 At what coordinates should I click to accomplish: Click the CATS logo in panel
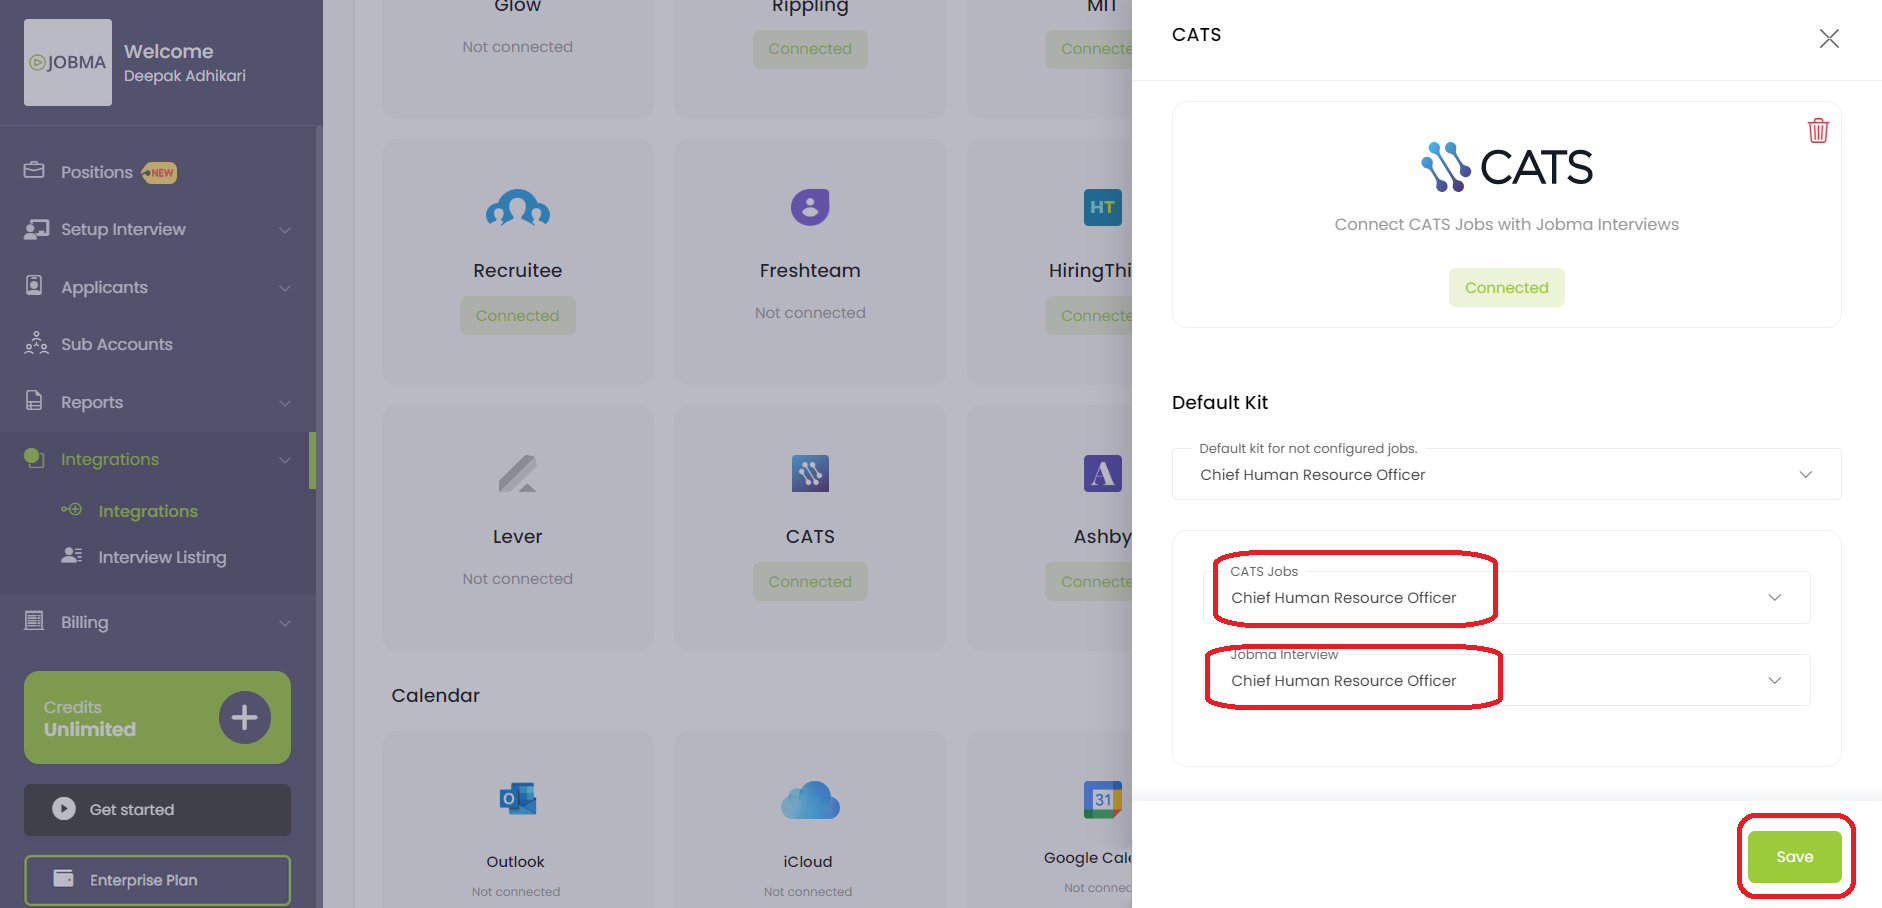(1507, 167)
